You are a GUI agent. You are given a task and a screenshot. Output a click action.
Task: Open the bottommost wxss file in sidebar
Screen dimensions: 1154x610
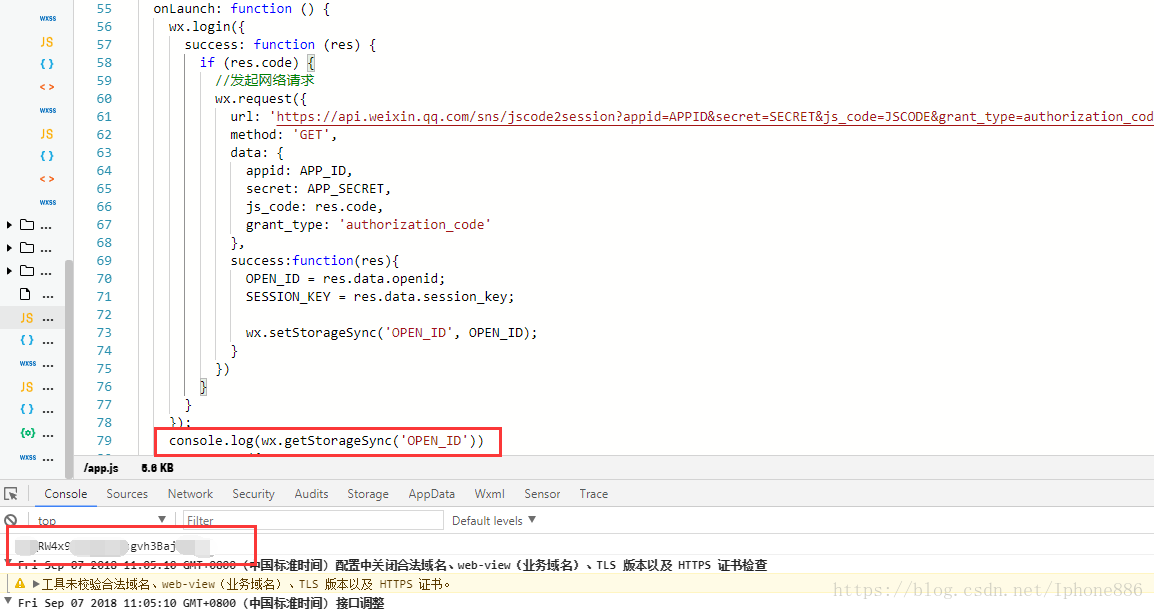tap(28, 458)
